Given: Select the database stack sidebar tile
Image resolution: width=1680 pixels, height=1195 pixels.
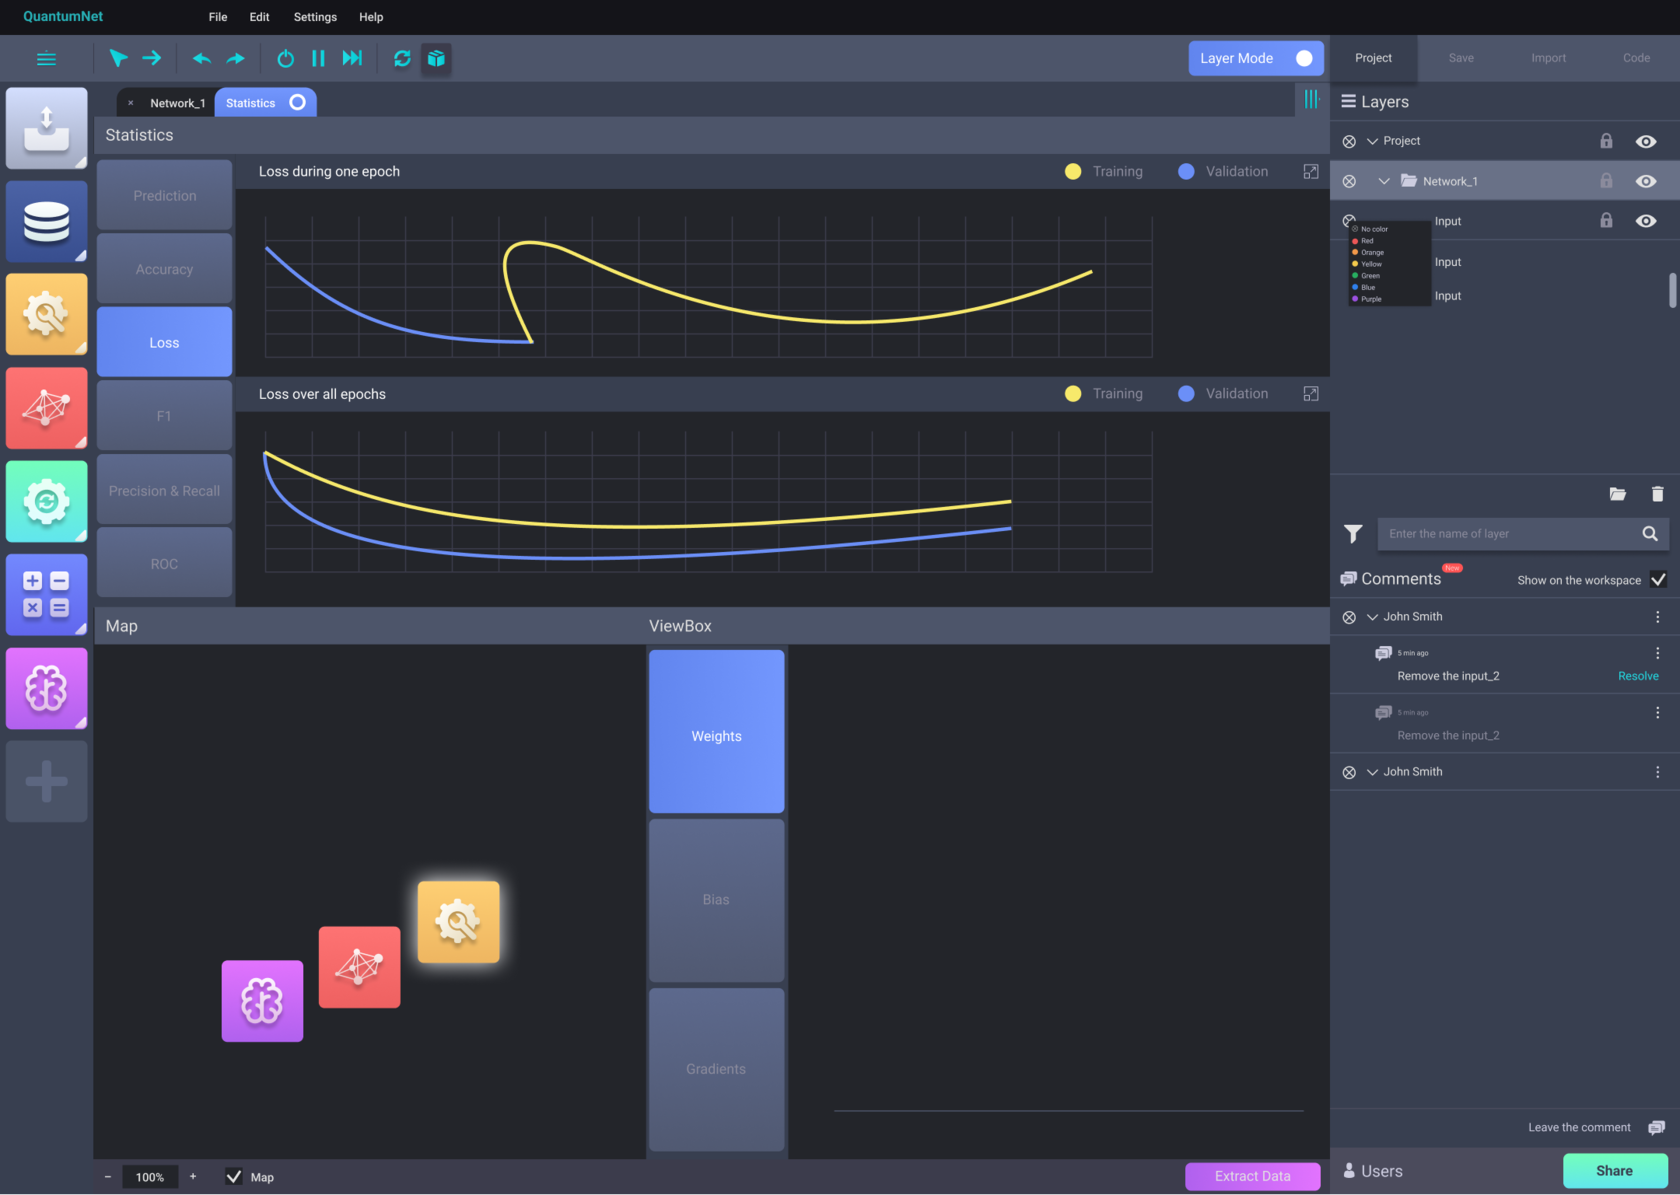Looking at the screenshot, I should pos(47,221).
